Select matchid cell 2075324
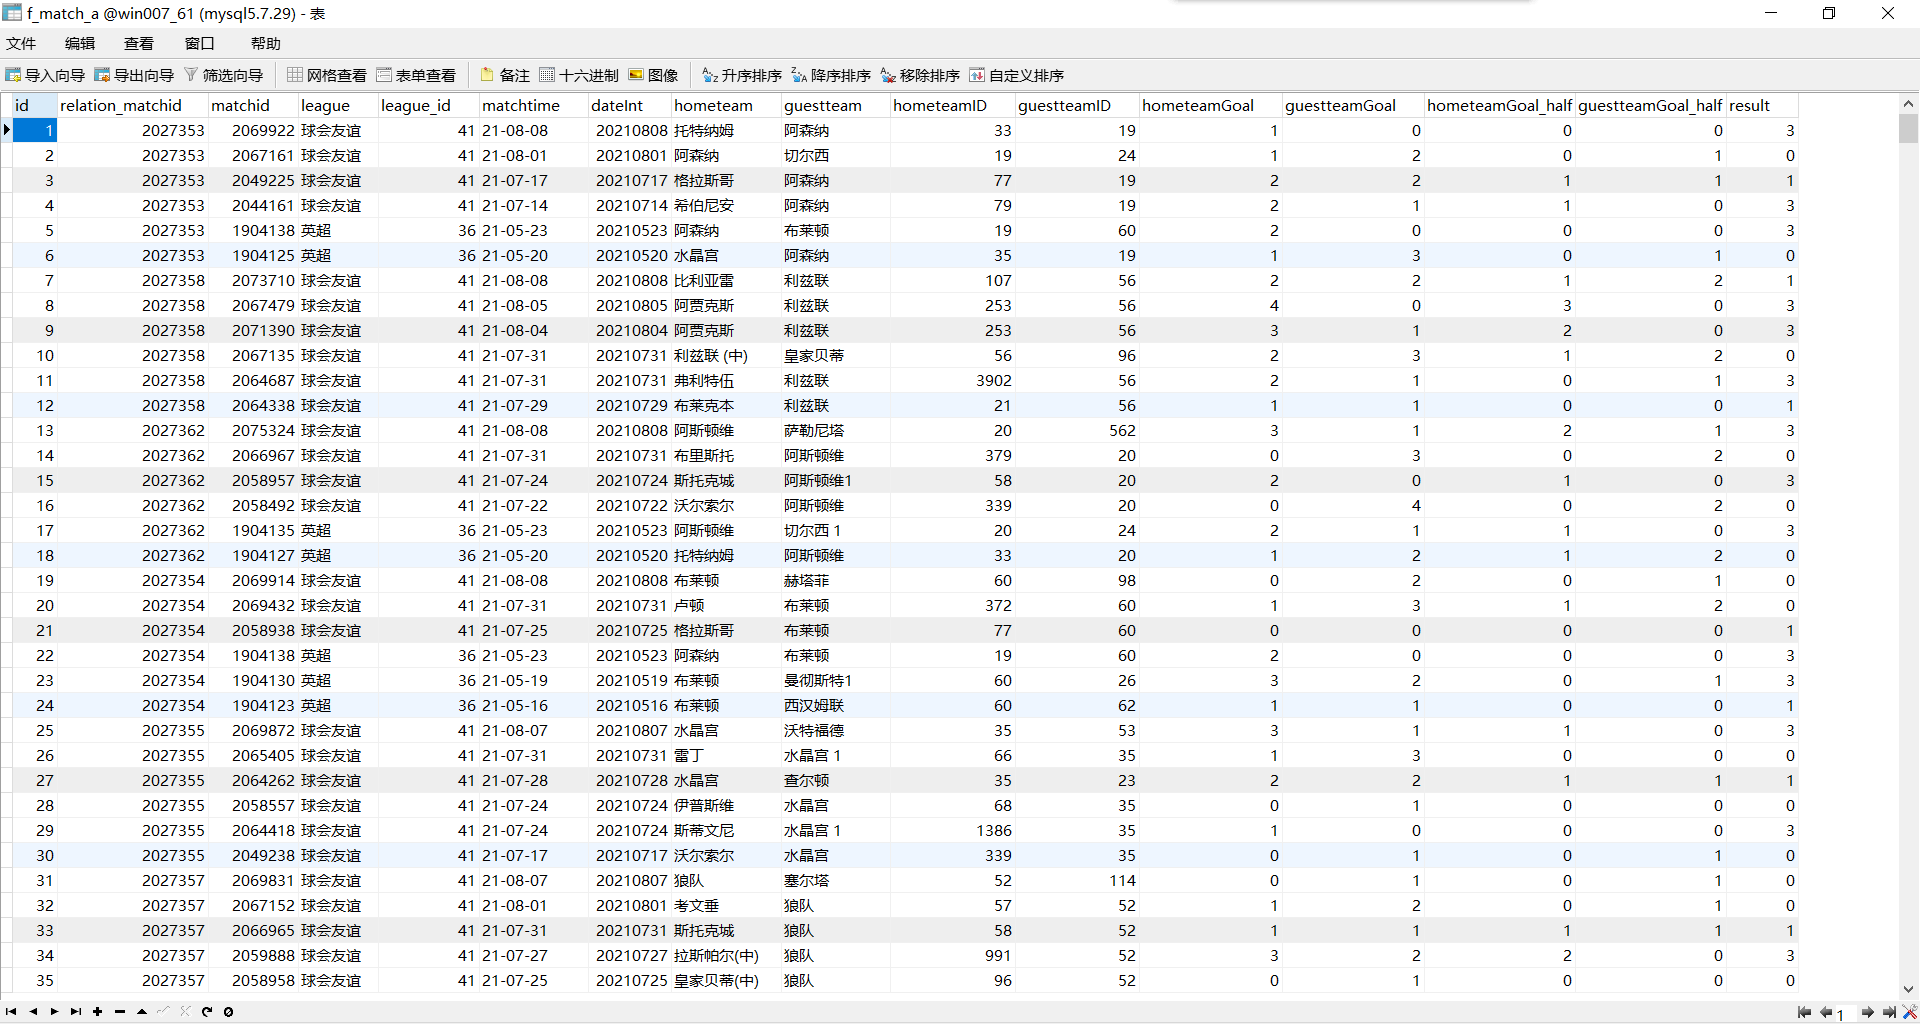Image resolution: width=1920 pixels, height=1024 pixels. (253, 430)
